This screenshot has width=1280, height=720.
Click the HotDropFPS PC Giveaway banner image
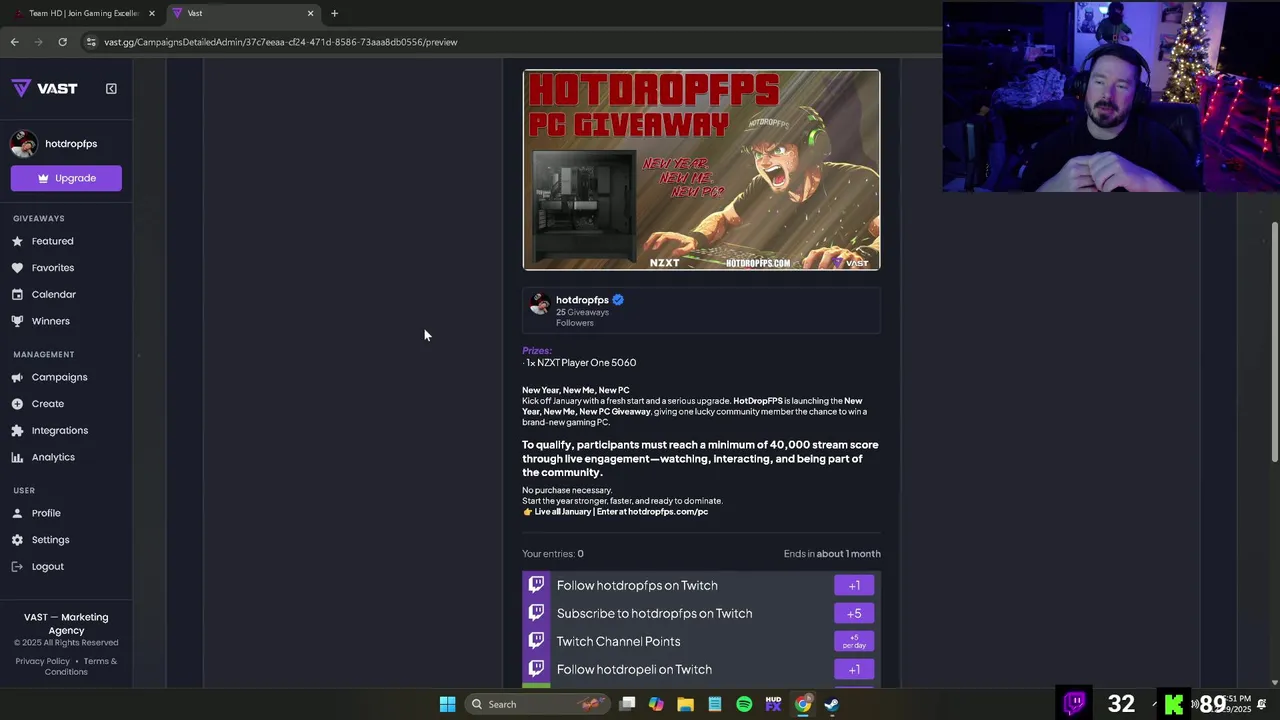(701, 170)
